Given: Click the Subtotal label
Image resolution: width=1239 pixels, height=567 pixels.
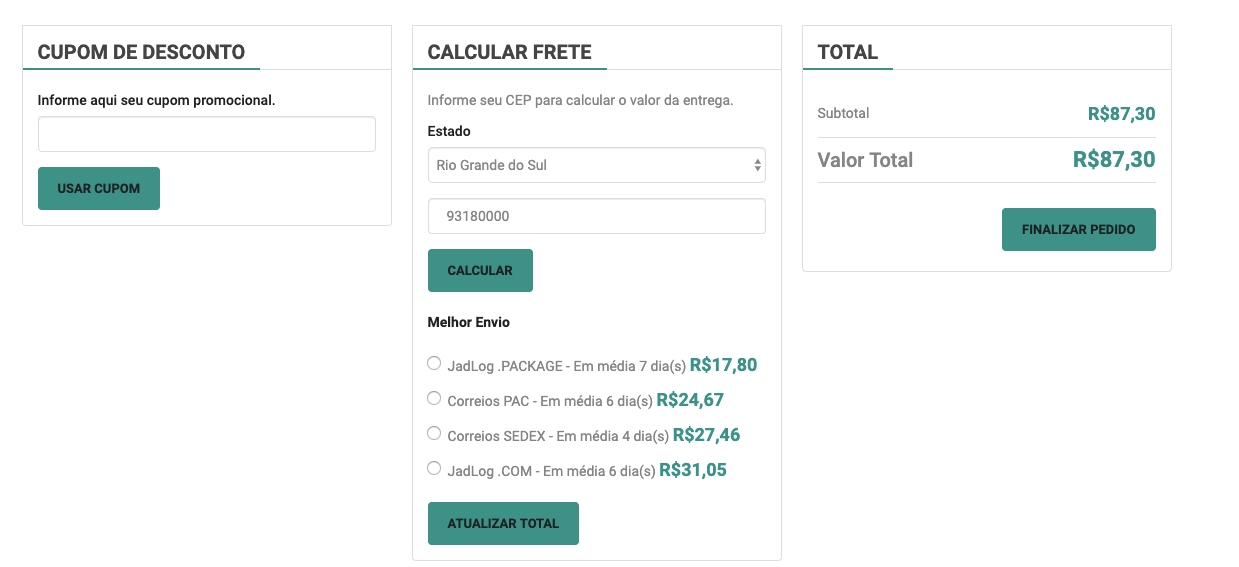Looking at the screenshot, I should 843,113.
